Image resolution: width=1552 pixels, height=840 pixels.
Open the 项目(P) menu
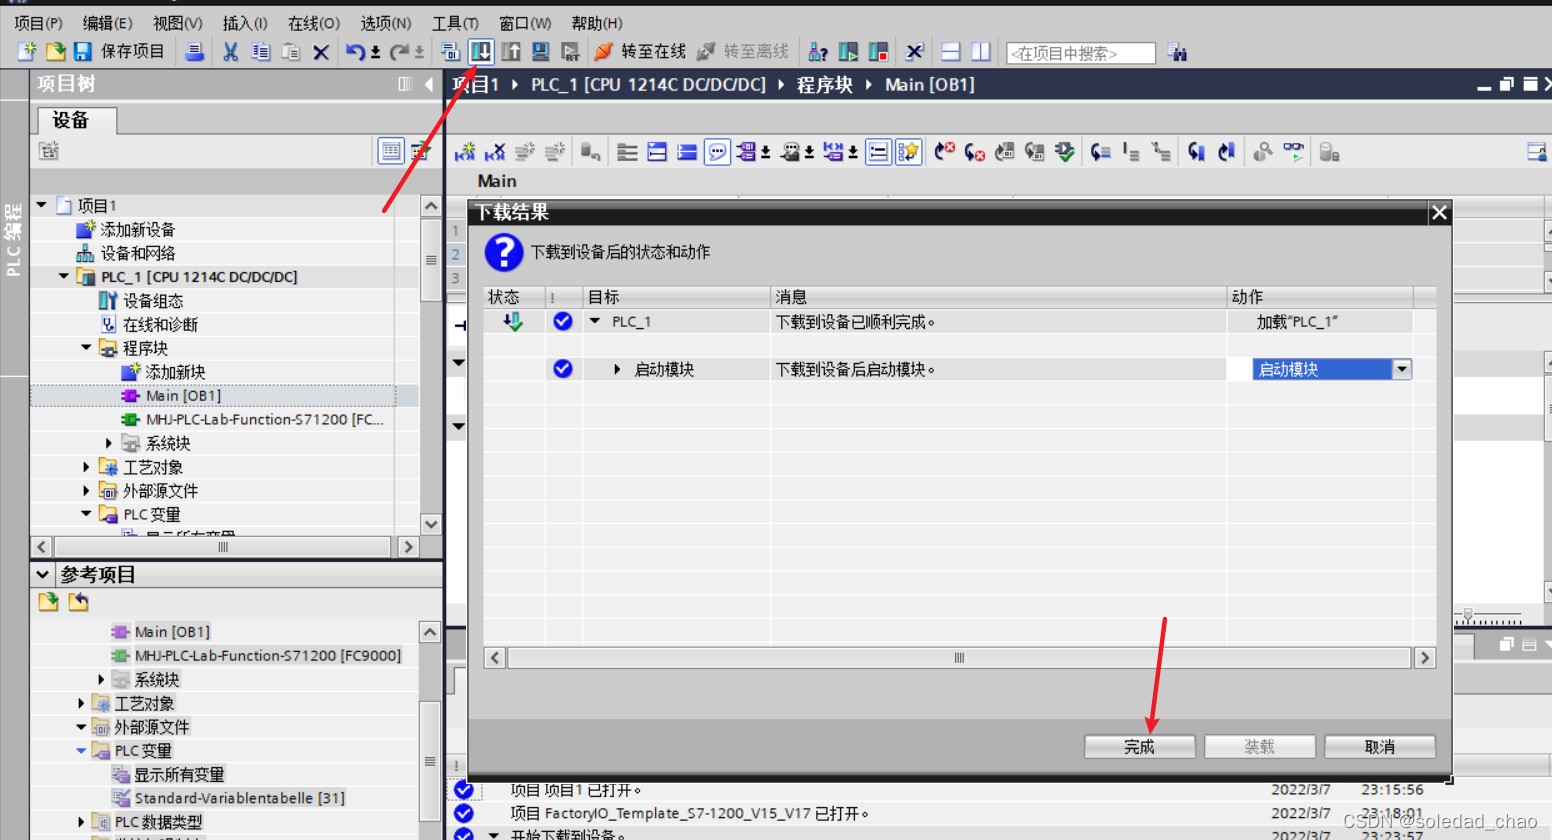[38, 22]
